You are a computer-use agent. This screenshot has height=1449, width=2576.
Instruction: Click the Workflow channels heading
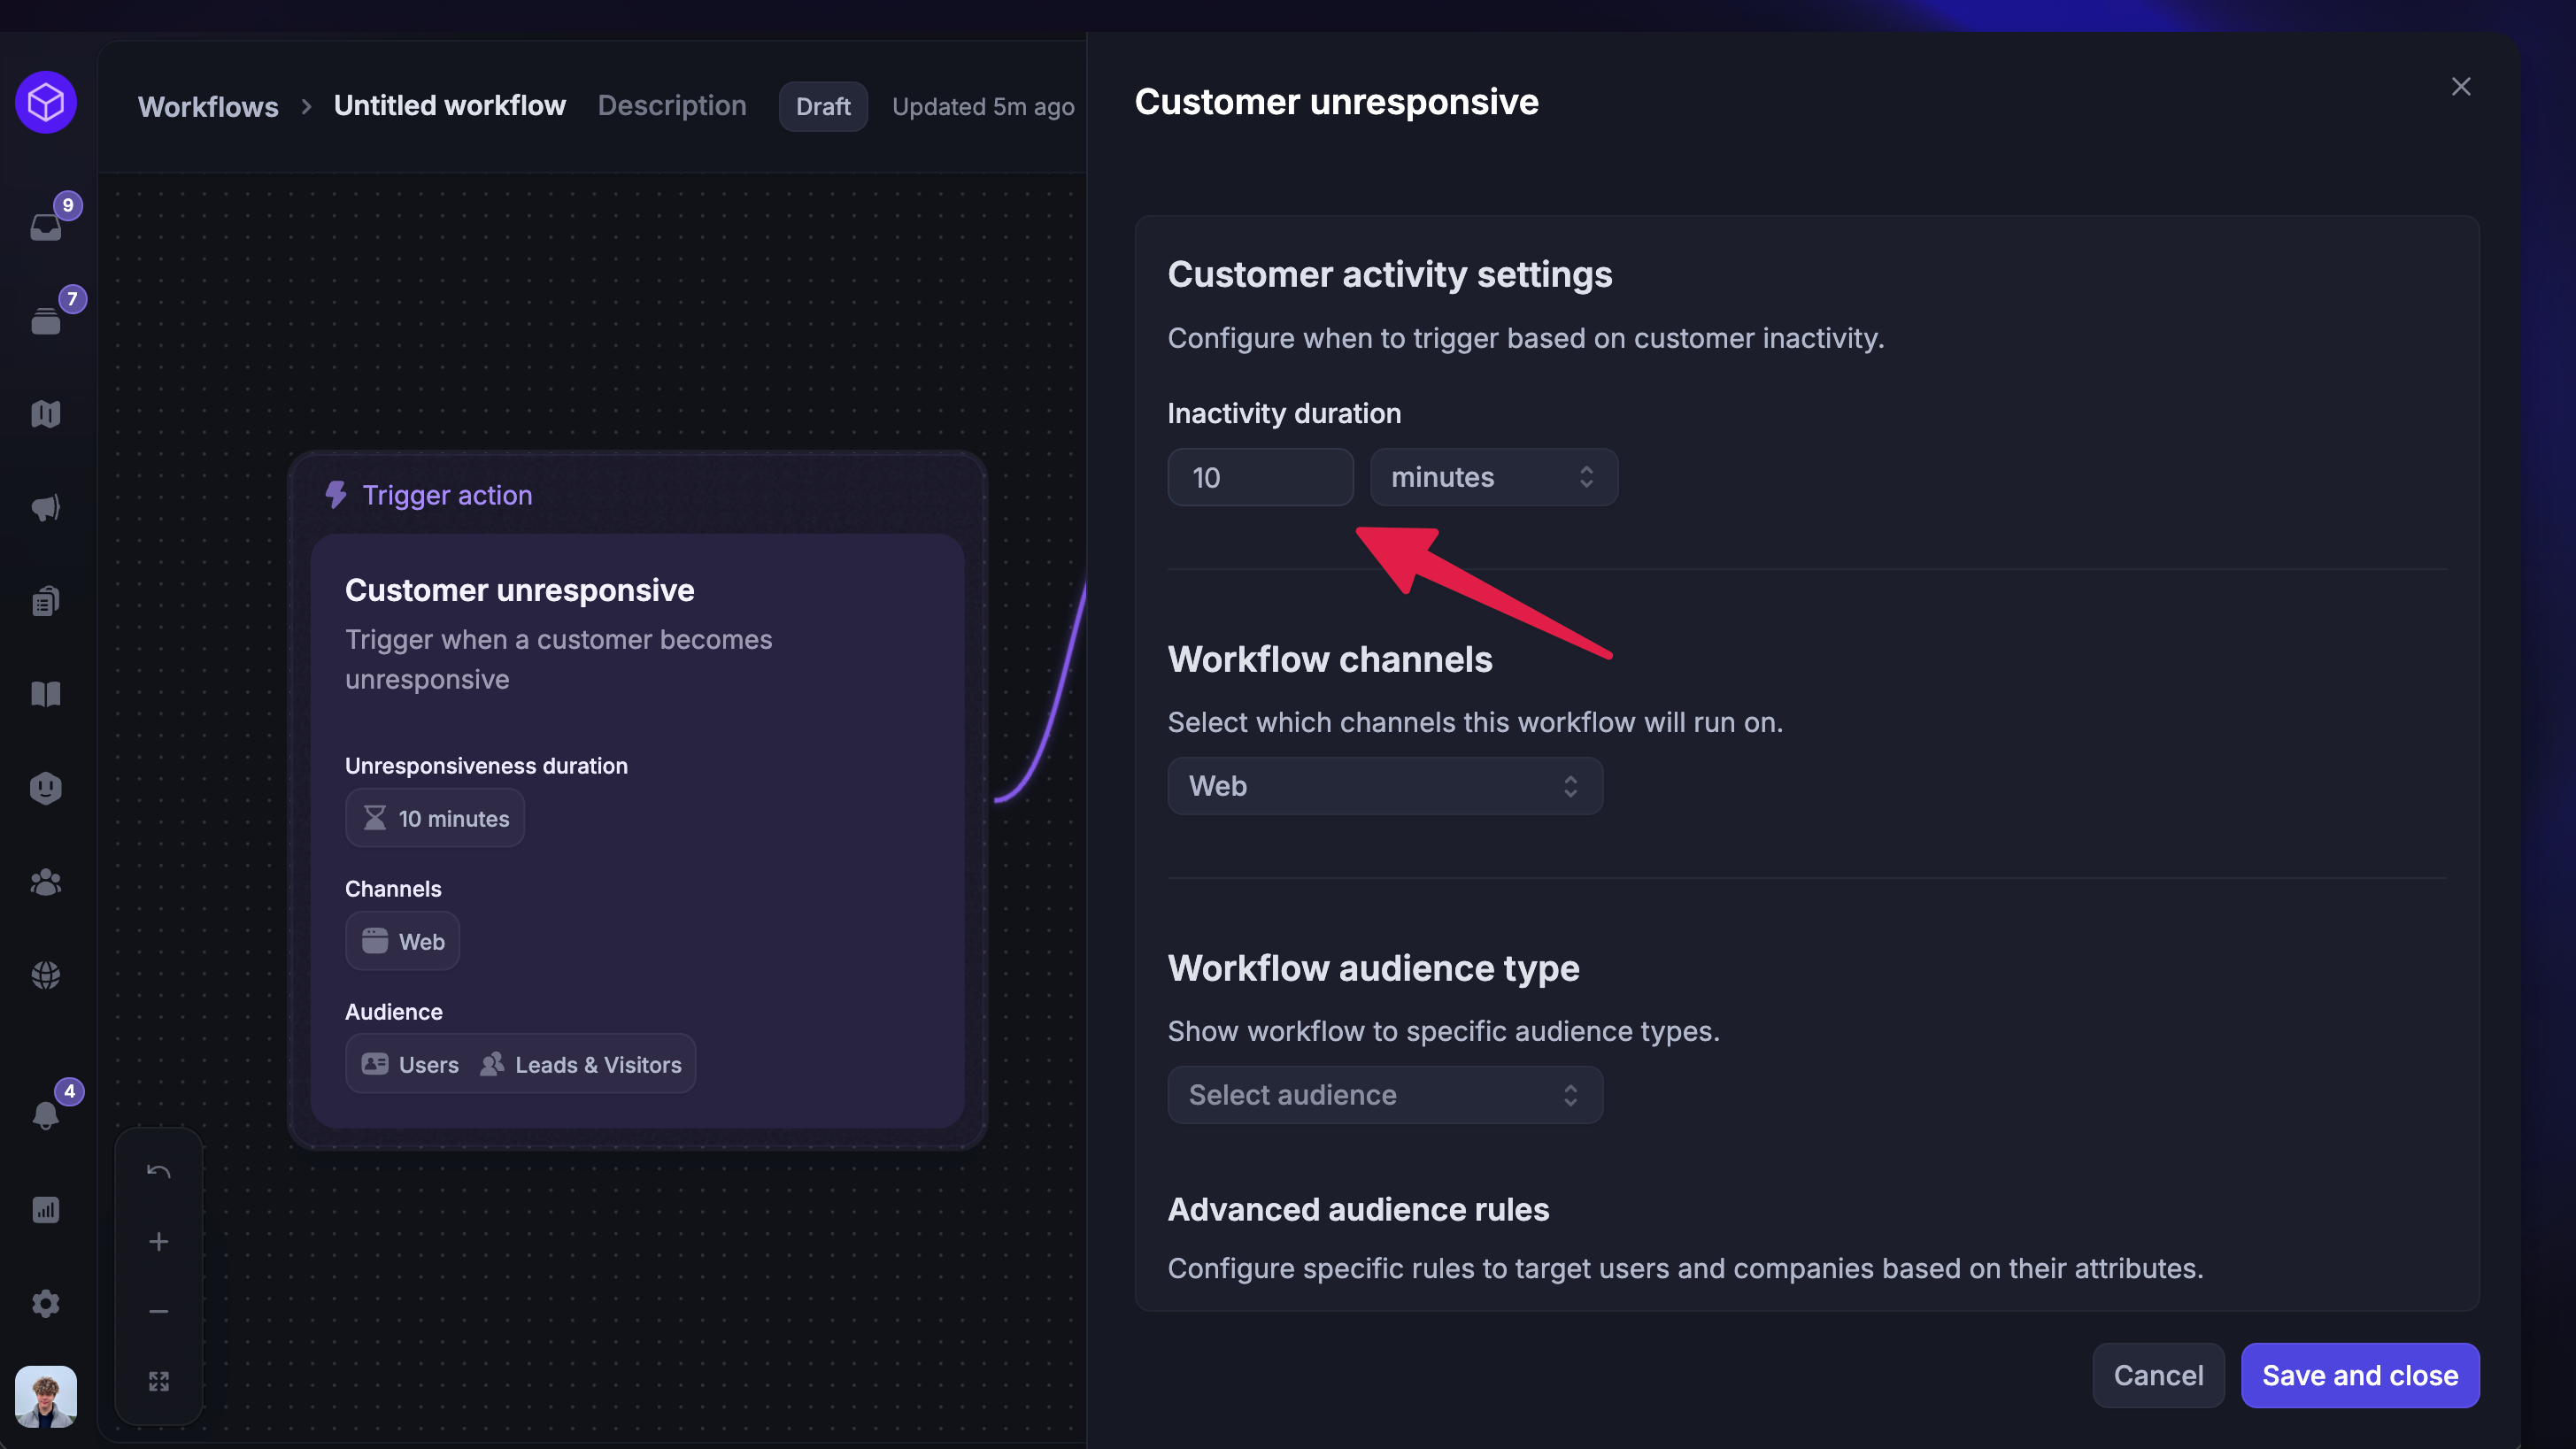coord(1330,659)
